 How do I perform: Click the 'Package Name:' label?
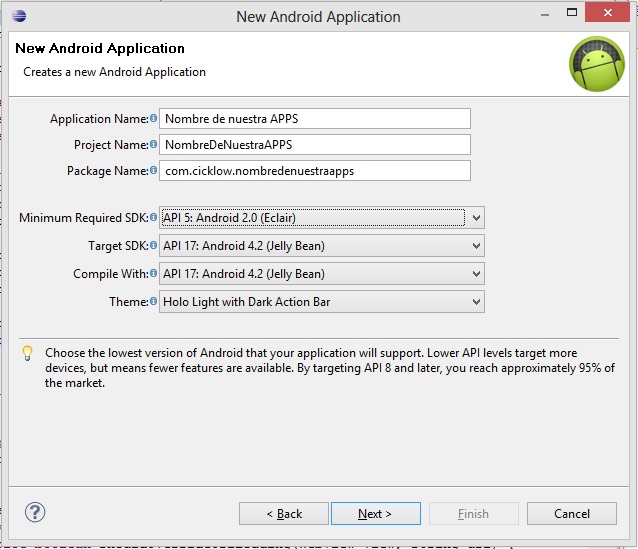click(108, 171)
